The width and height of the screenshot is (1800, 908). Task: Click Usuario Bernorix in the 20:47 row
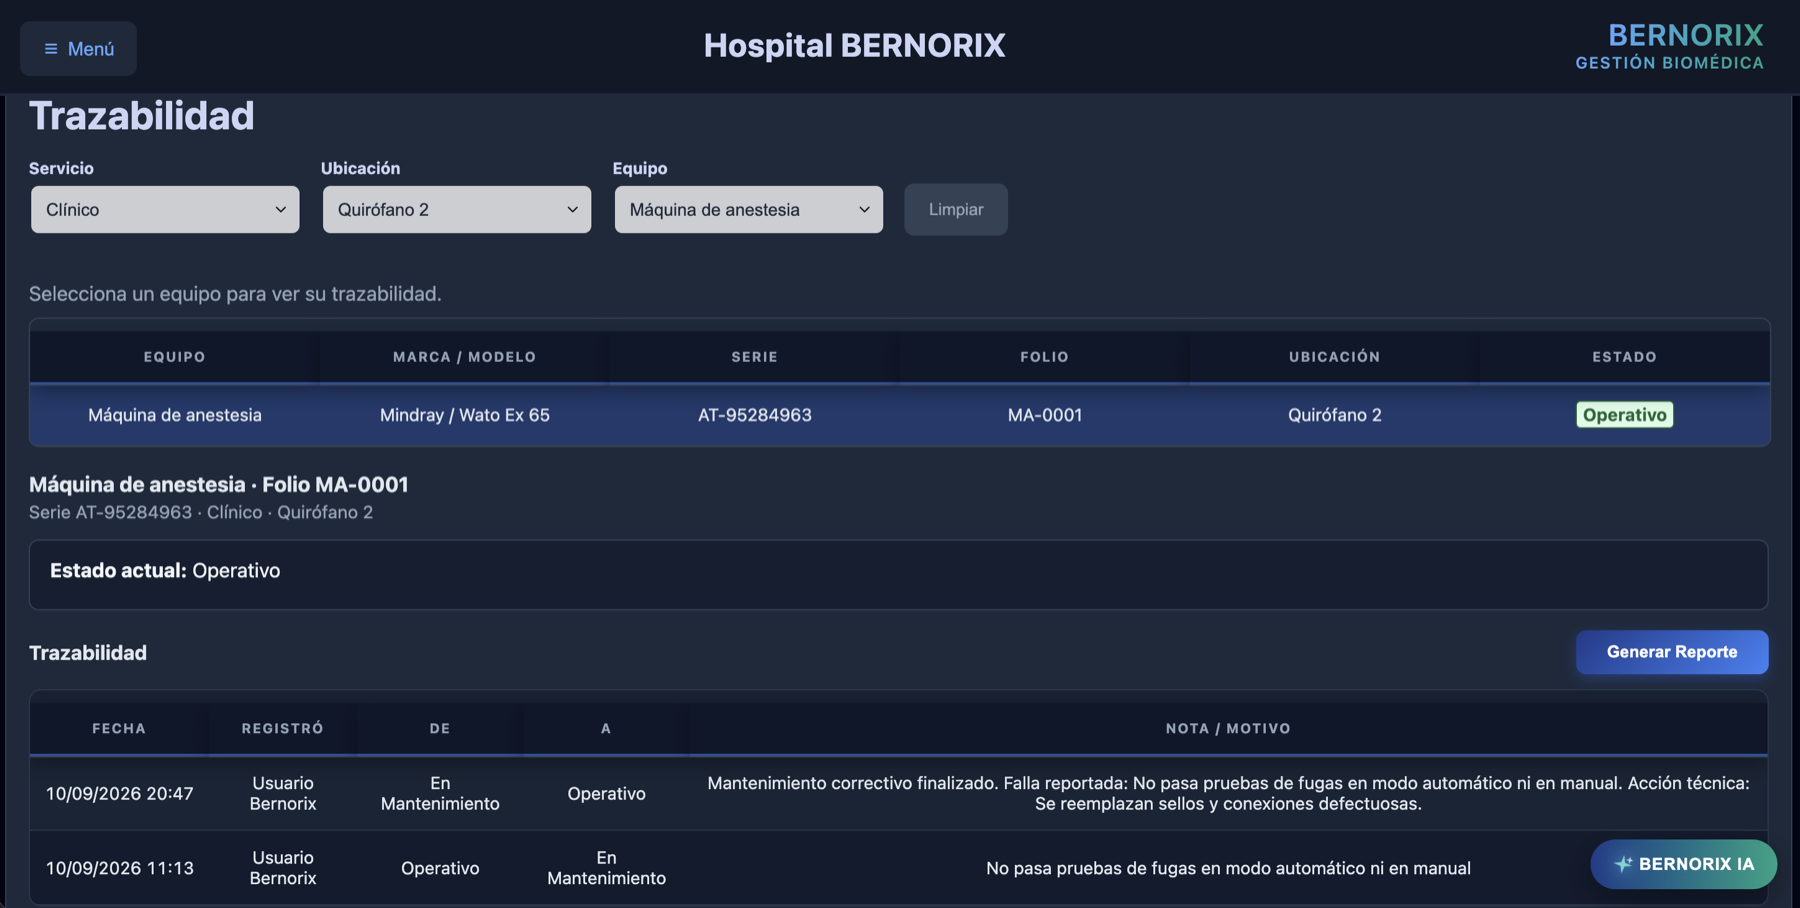283,794
